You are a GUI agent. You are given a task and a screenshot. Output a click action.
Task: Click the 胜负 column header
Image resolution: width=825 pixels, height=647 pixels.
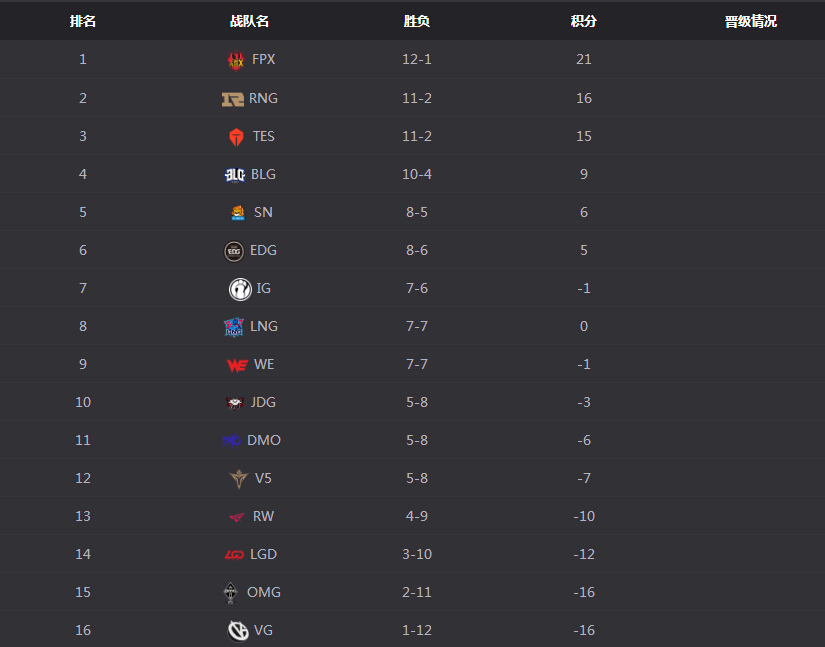(x=417, y=21)
